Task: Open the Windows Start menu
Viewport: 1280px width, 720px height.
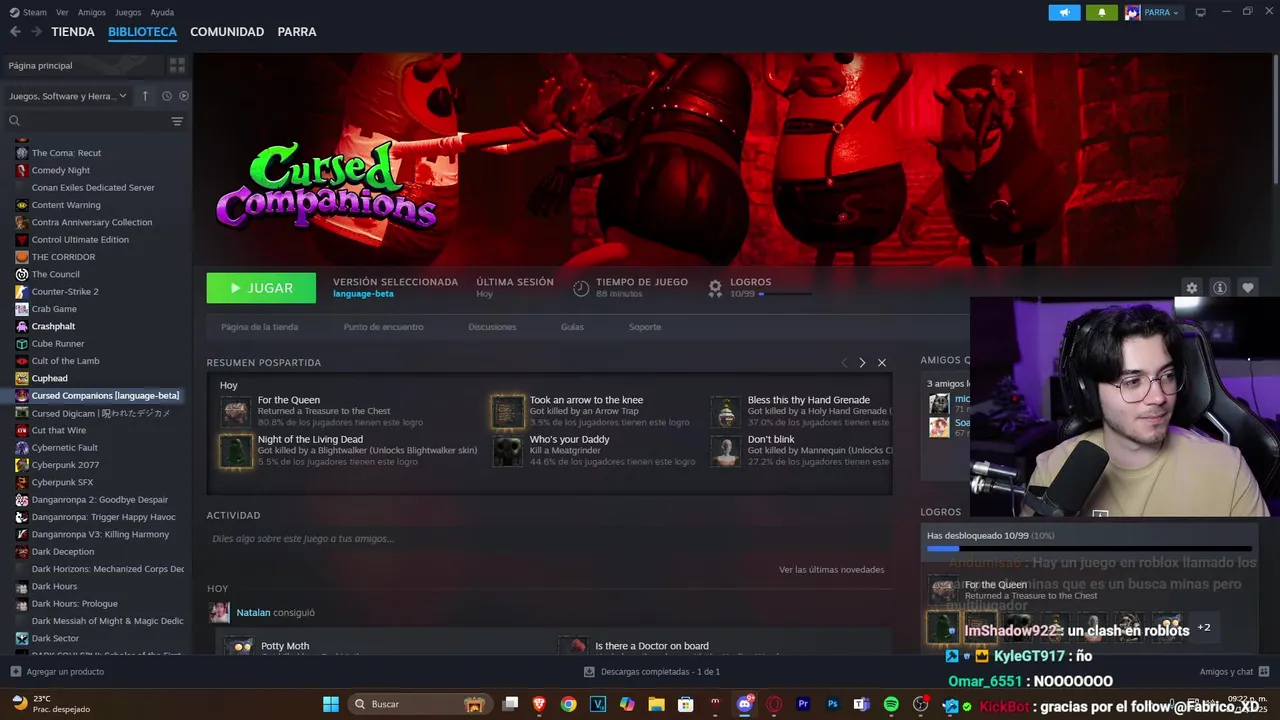Action: click(330, 704)
